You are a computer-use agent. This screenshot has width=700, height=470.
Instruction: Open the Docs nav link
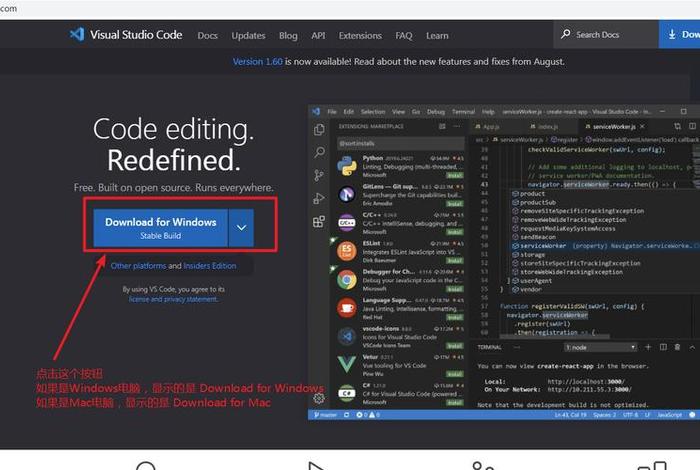click(x=208, y=35)
